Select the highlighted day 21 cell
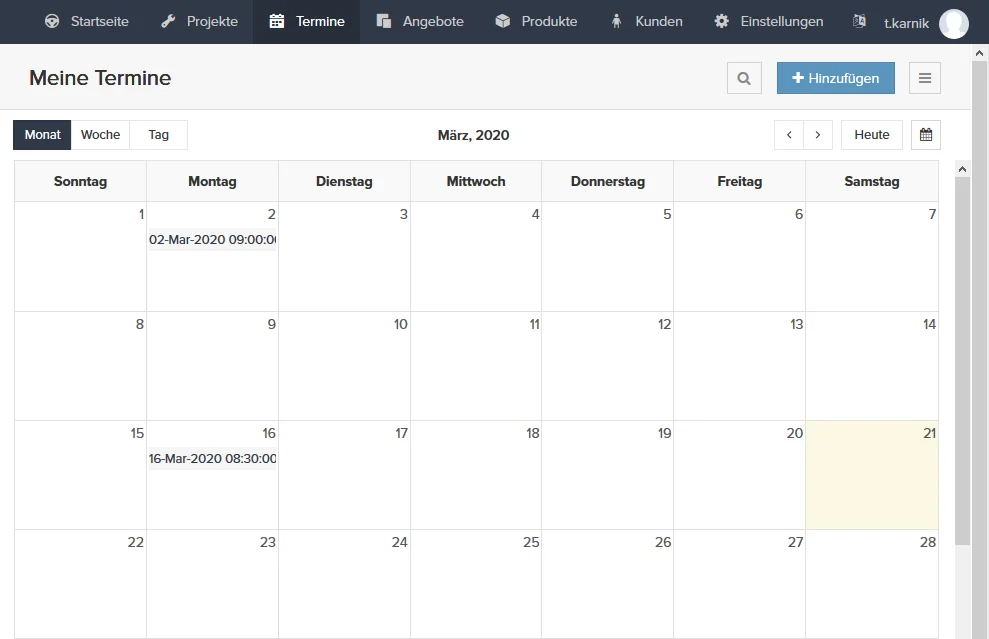Screen dimensions: 989x639 [871, 480]
